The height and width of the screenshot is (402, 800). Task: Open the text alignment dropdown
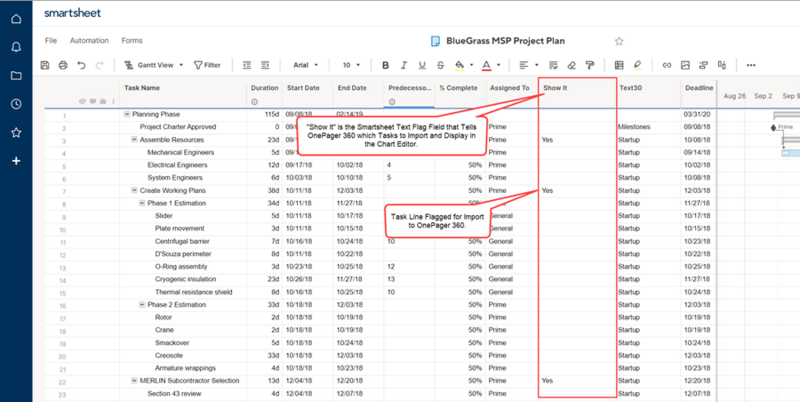point(529,65)
